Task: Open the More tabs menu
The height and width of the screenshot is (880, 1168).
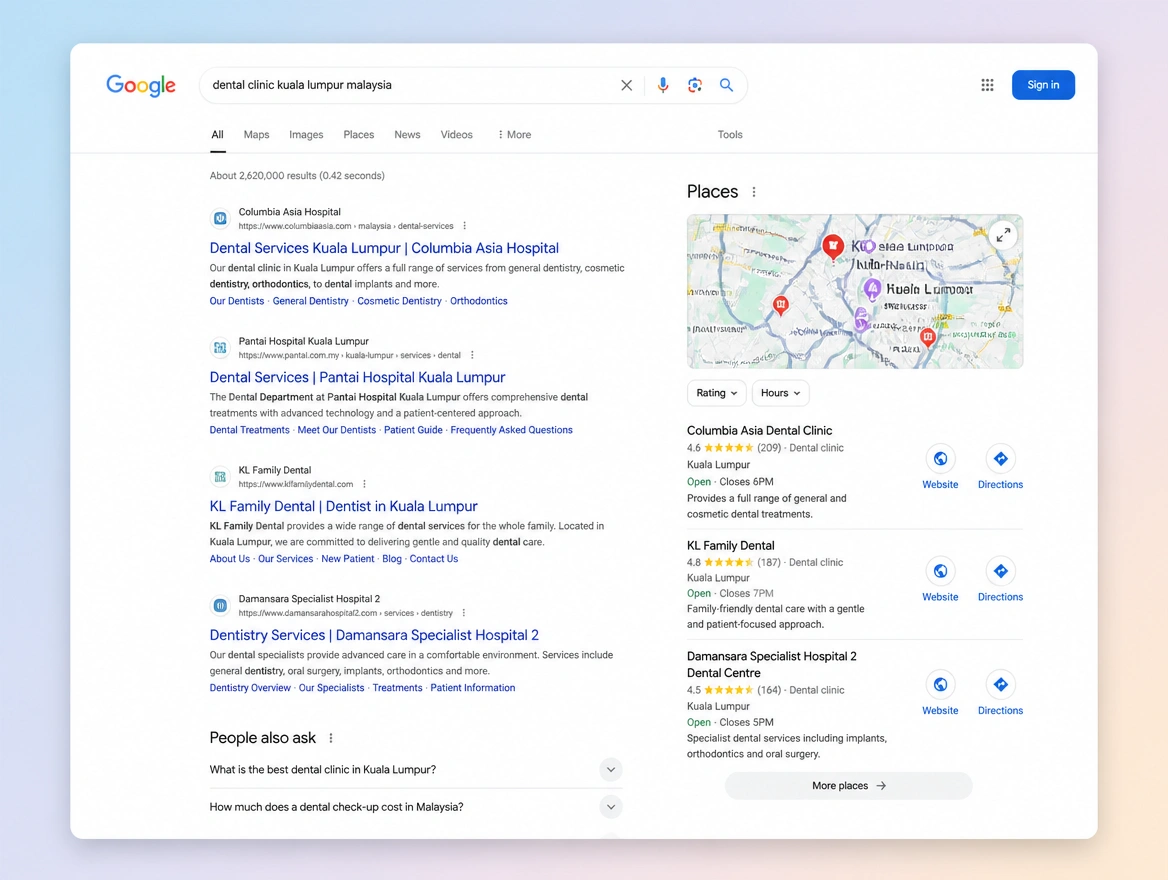Action: pos(515,135)
